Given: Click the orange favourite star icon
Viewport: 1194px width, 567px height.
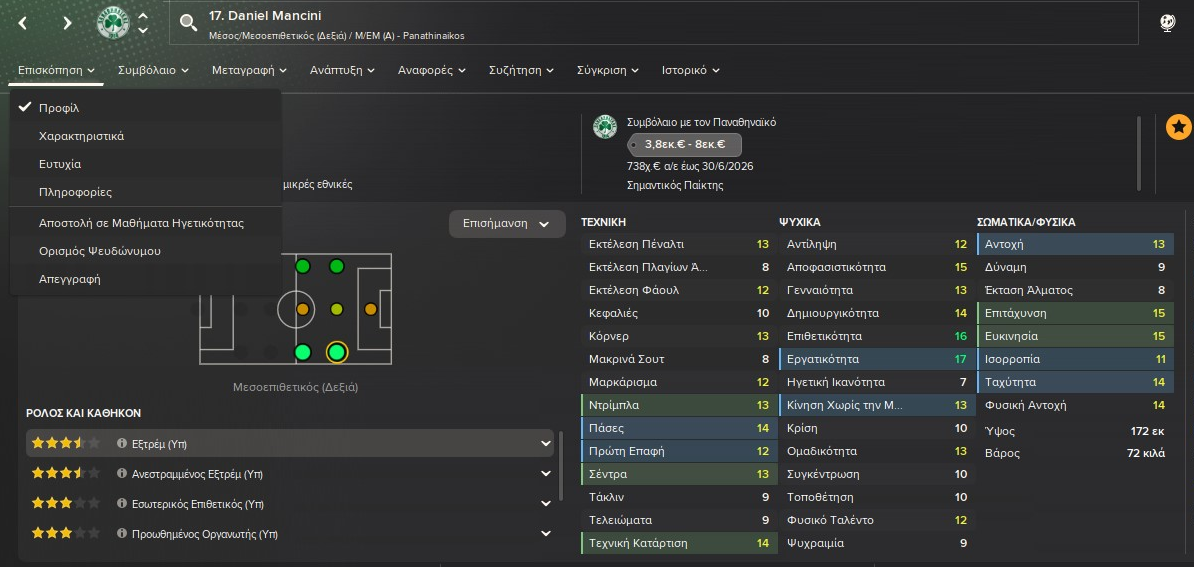Looking at the screenshot, I should pos(1178,127).
